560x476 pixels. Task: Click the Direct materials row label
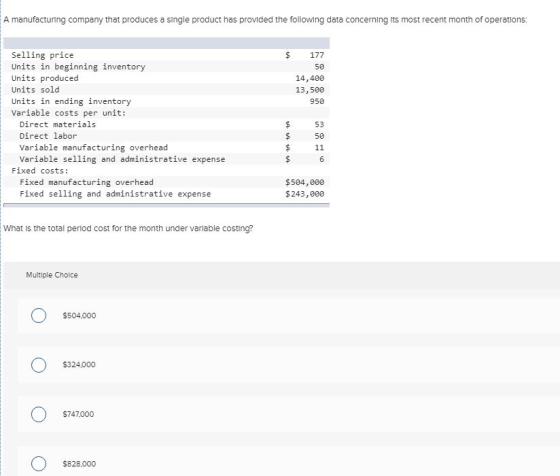58,125
